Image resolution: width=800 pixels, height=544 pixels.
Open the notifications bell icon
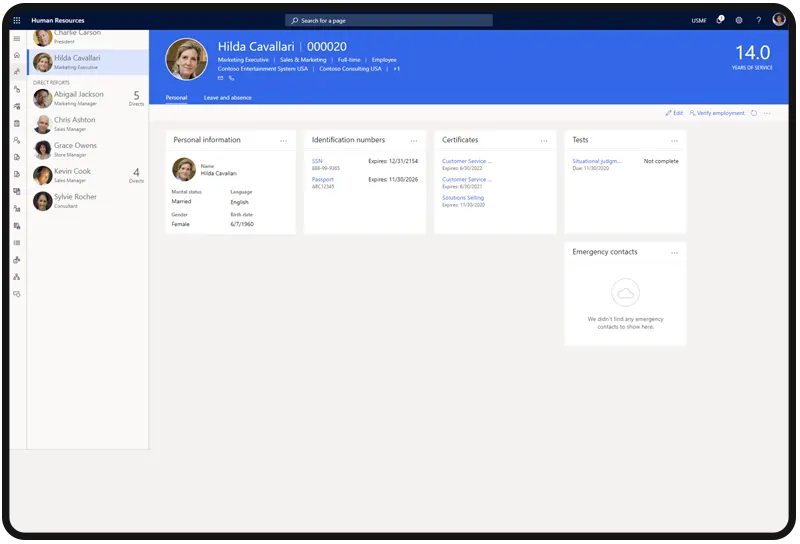tap(720, 20)
